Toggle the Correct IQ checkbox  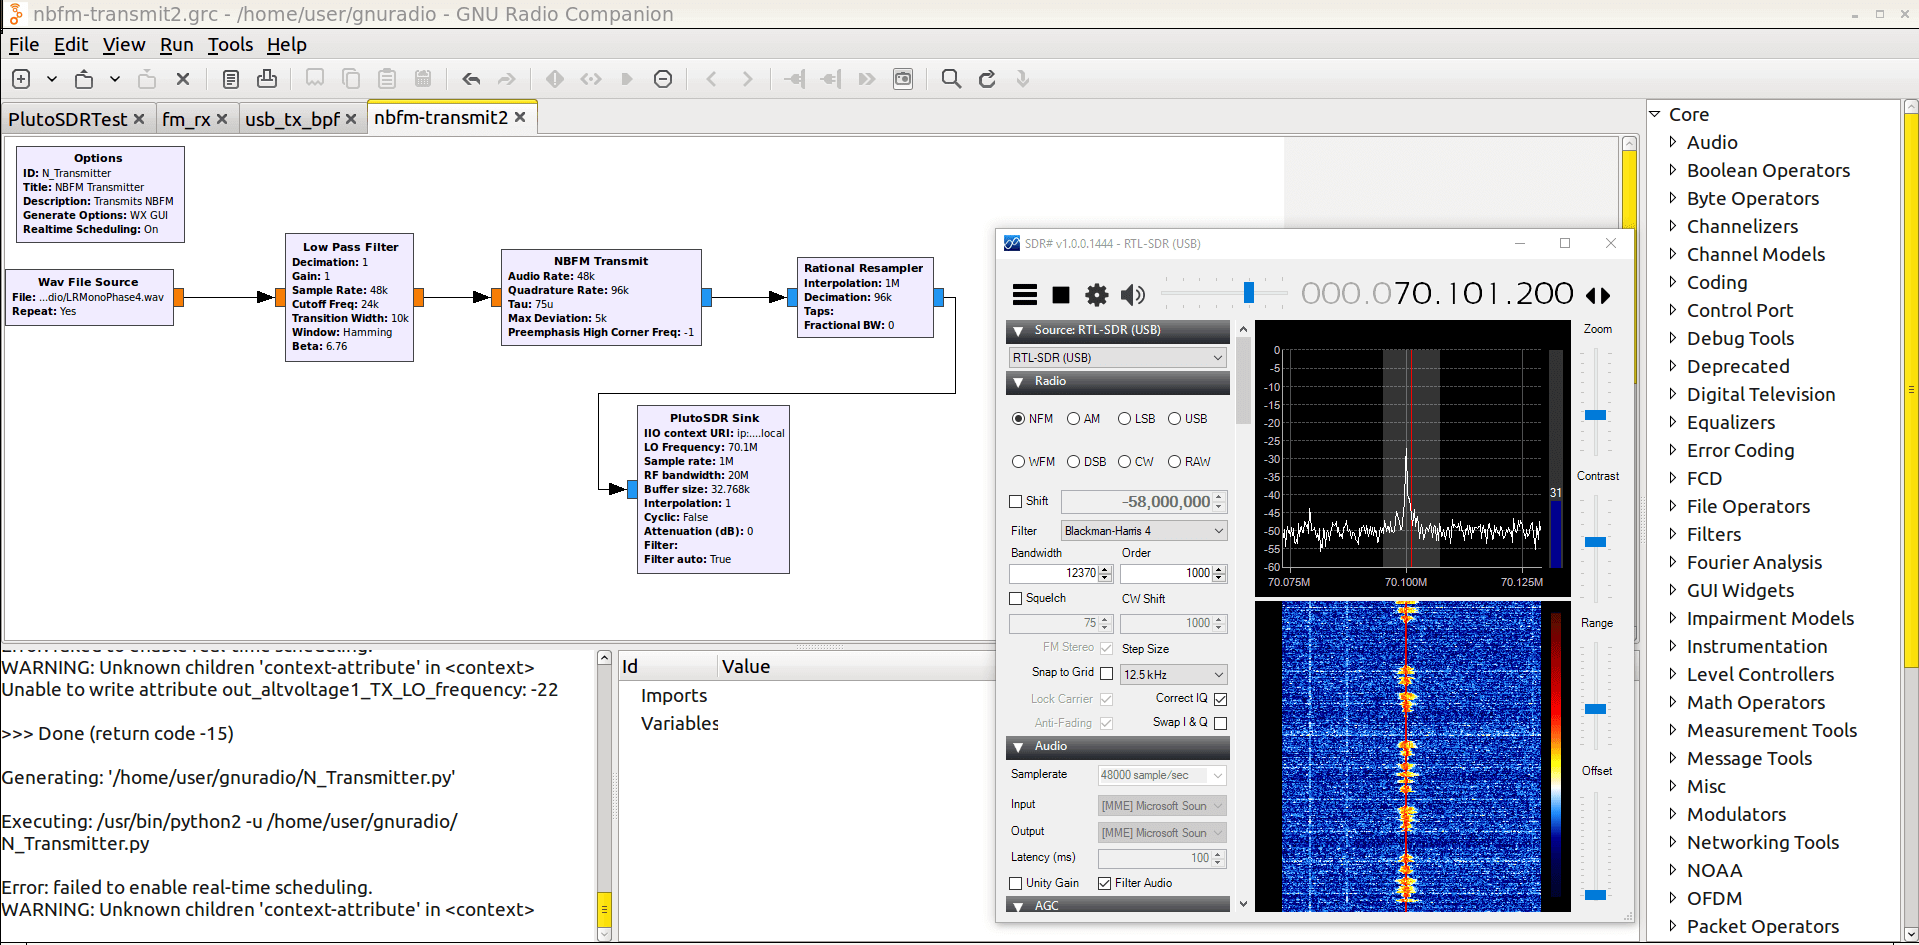(x=1220, y=699)
